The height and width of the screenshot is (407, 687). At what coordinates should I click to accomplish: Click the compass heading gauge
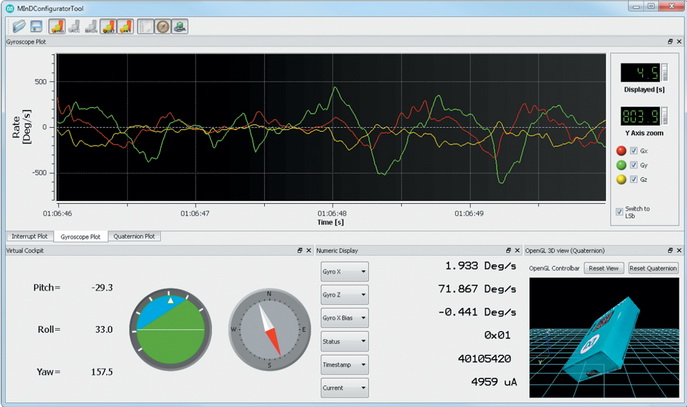[x=269, y=329]
